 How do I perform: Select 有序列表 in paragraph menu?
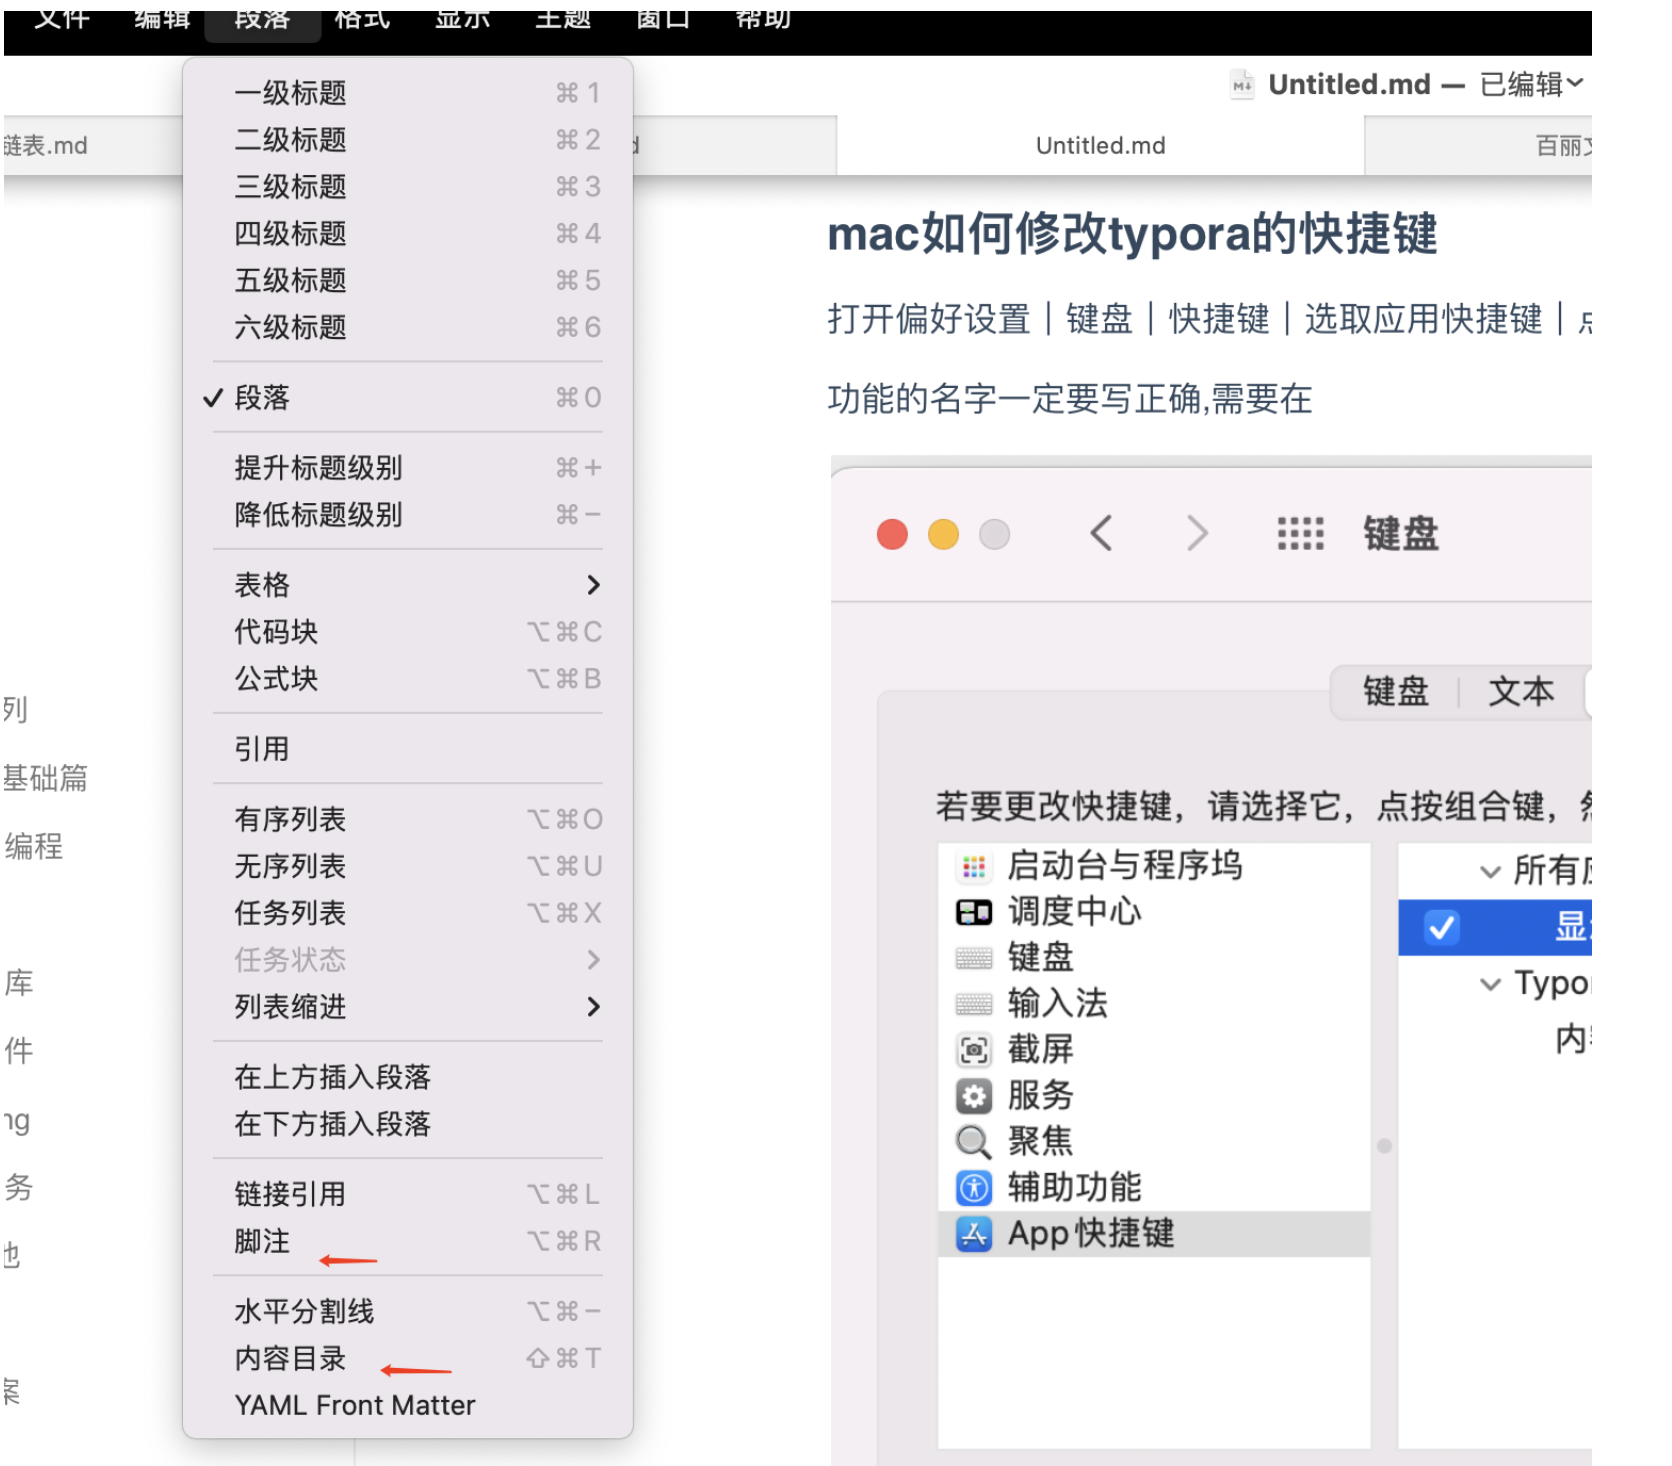408,820
